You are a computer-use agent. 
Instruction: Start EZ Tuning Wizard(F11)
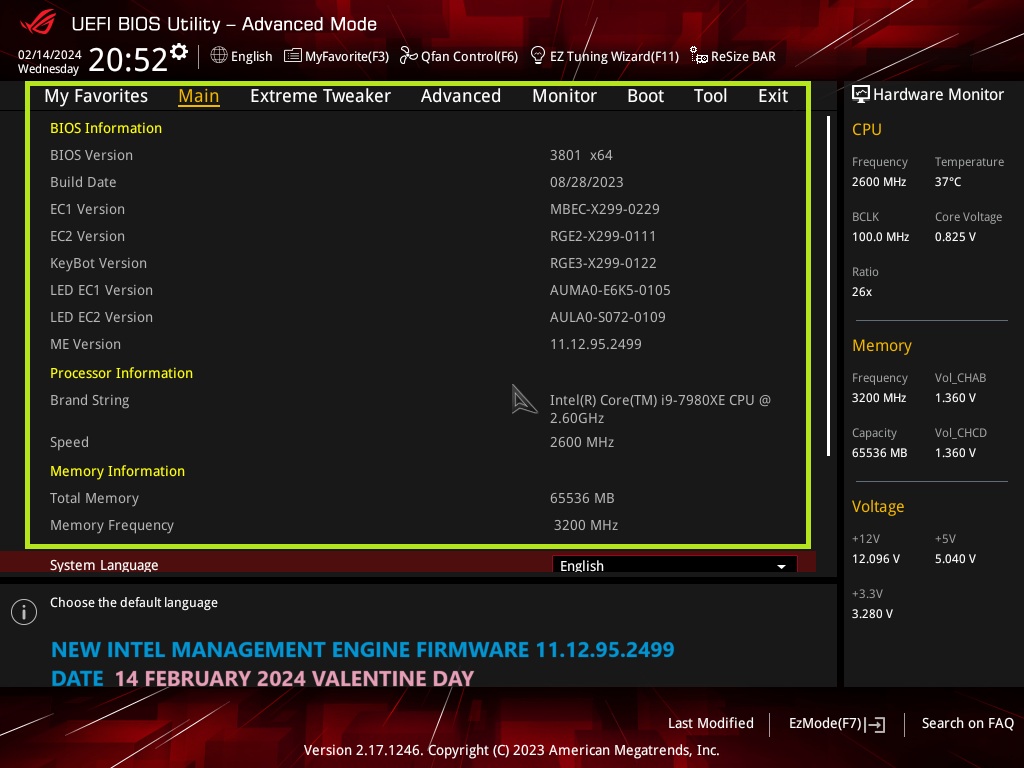(x=605, y=56)
